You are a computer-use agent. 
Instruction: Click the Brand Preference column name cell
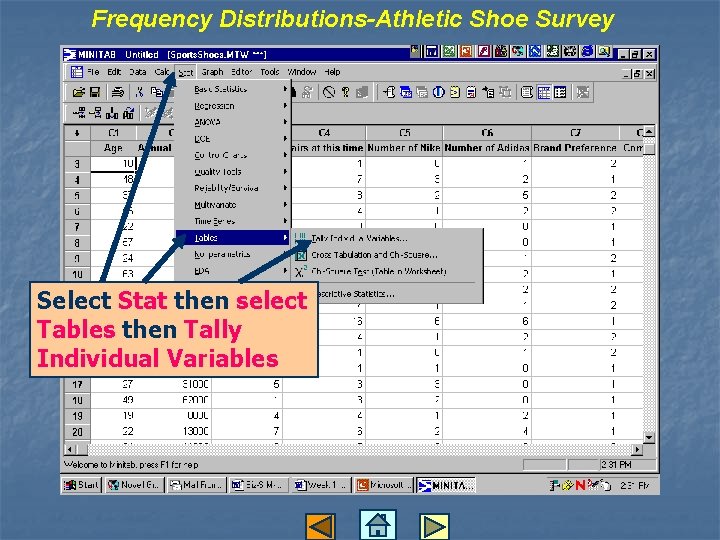[x=575, y=148]
